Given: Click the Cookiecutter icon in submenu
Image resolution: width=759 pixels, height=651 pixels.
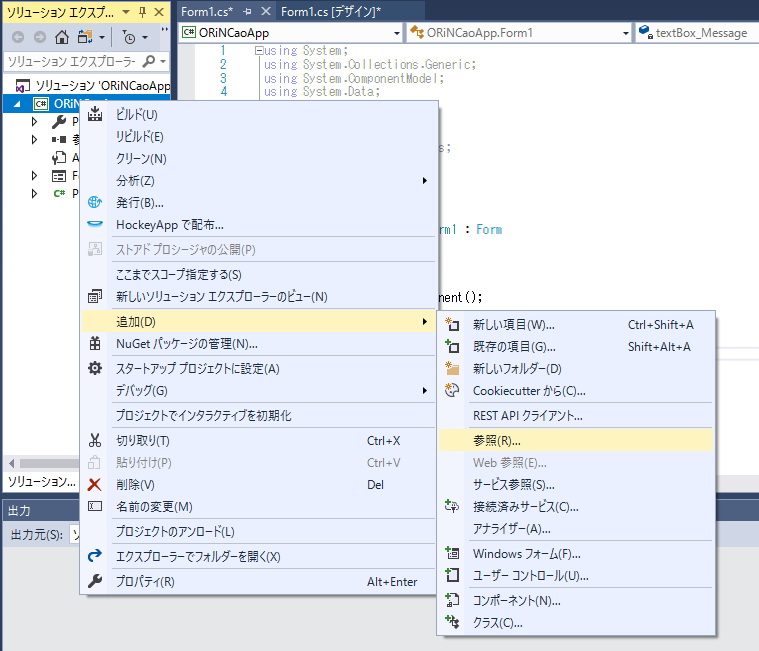Looking at the screenshot, I should pyautogui.click(x=452, y=390).
